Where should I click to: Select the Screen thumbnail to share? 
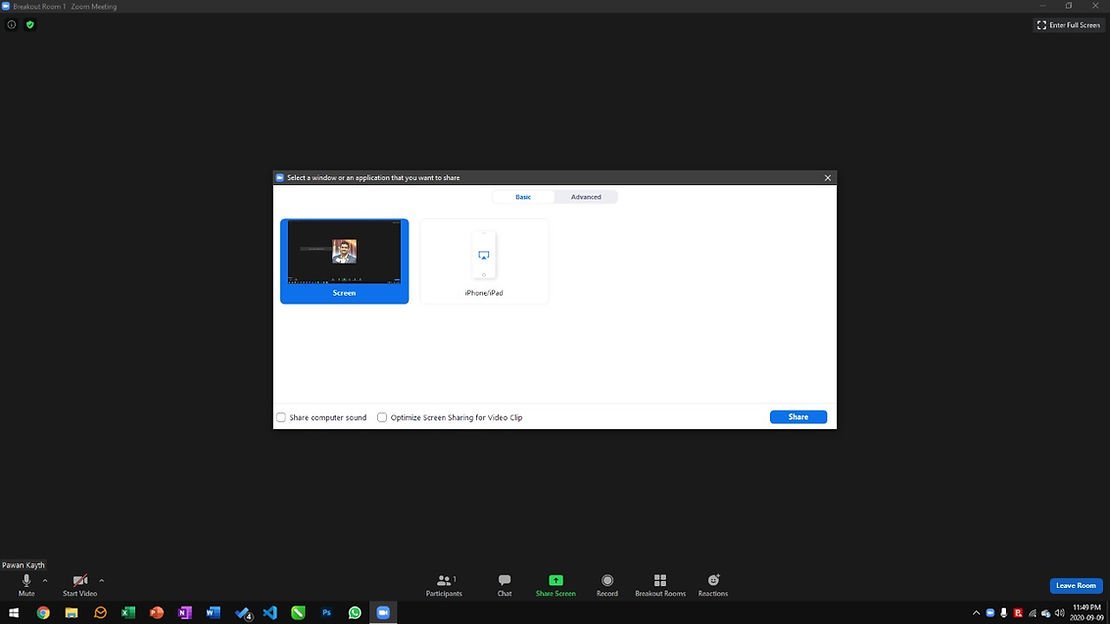(x=344, y=260)
